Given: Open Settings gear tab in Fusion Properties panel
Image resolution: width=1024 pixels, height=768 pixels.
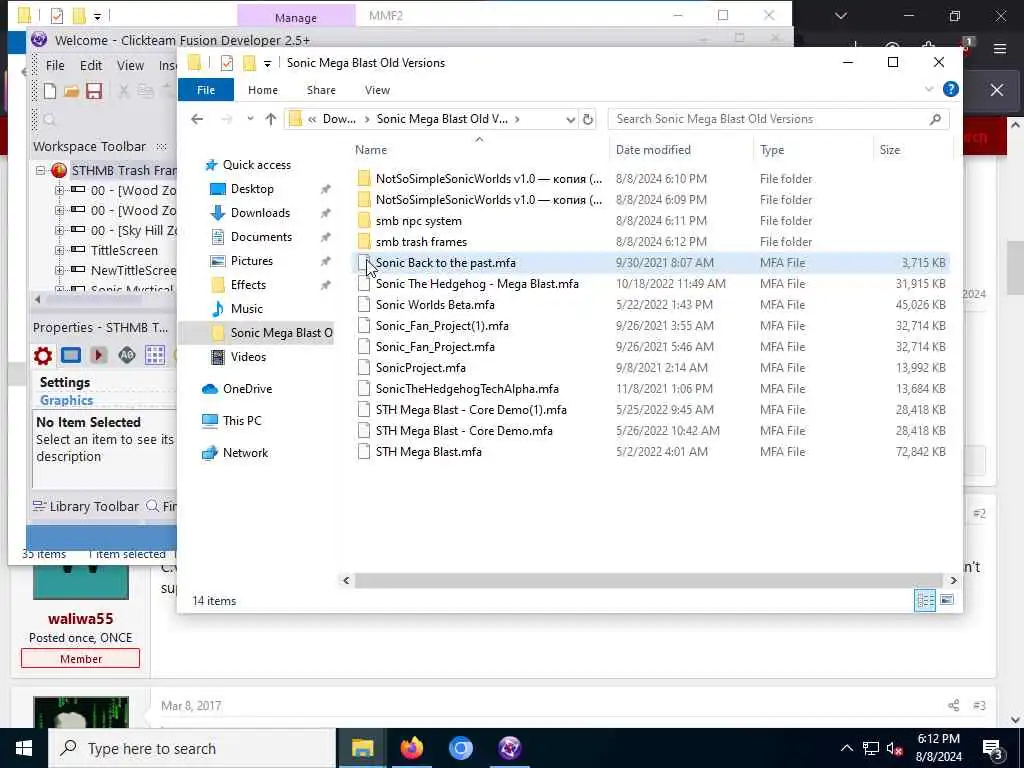Looking at the screenshot, I should tap(43, 355).
